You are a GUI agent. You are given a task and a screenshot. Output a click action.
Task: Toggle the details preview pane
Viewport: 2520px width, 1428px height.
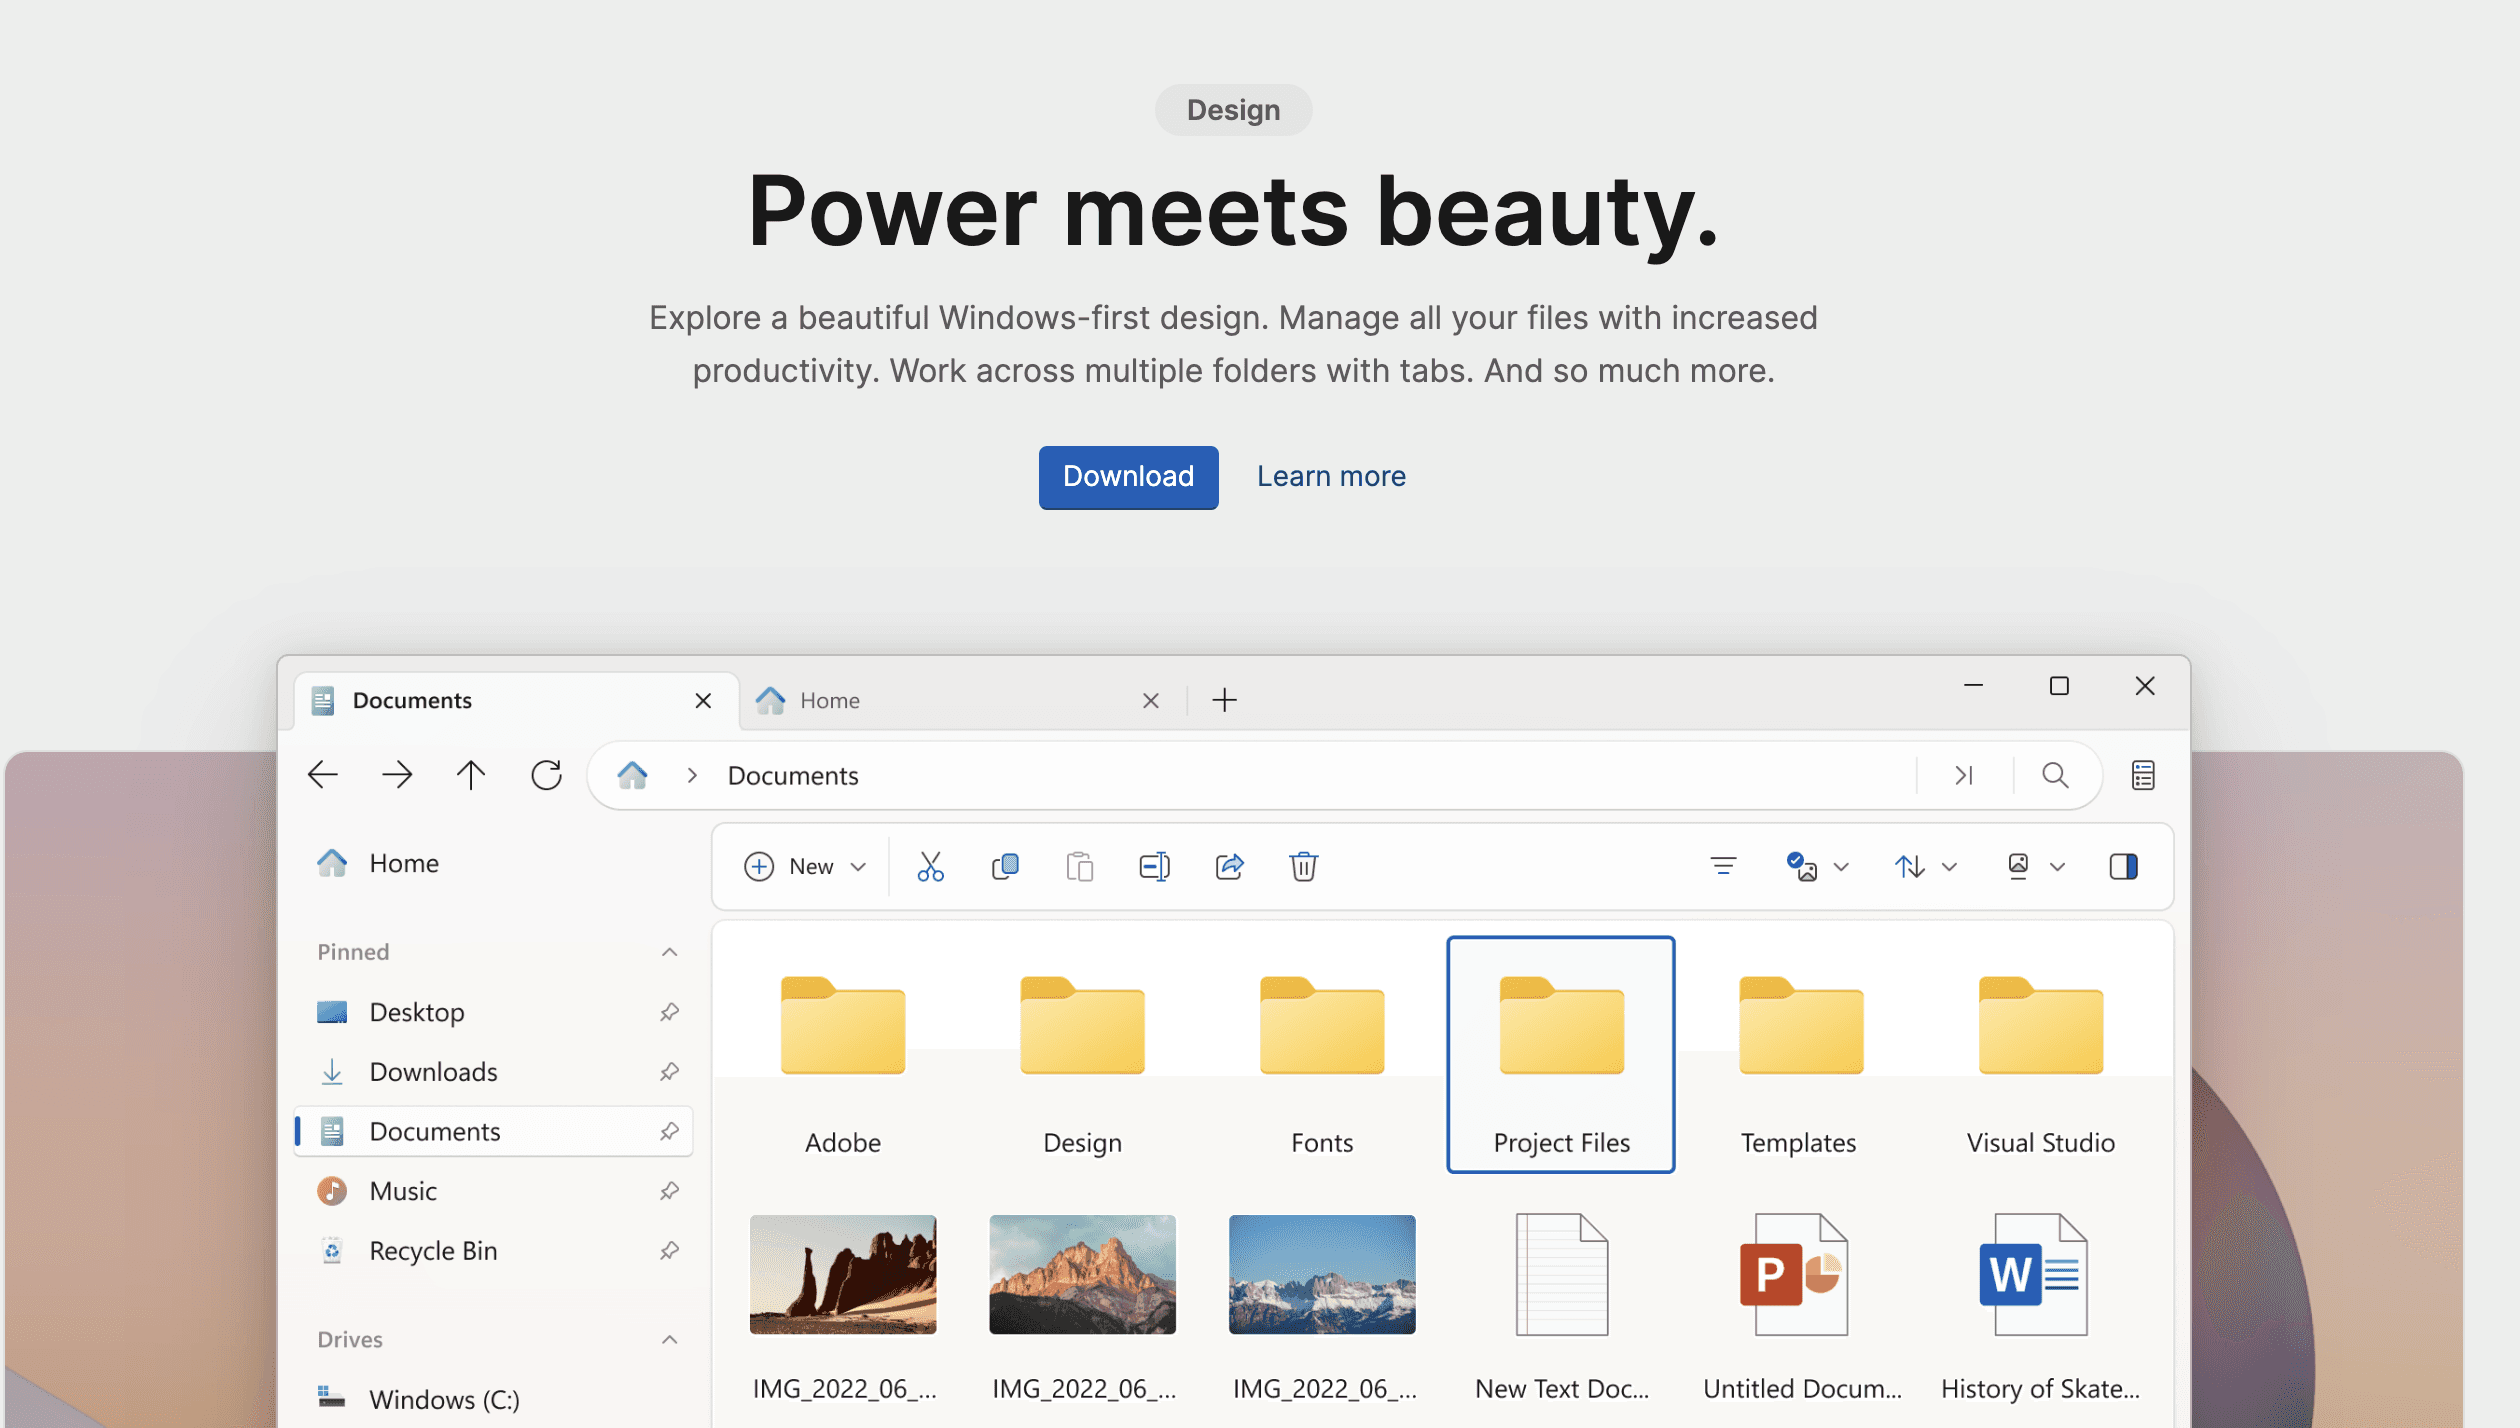point(2123,866)
